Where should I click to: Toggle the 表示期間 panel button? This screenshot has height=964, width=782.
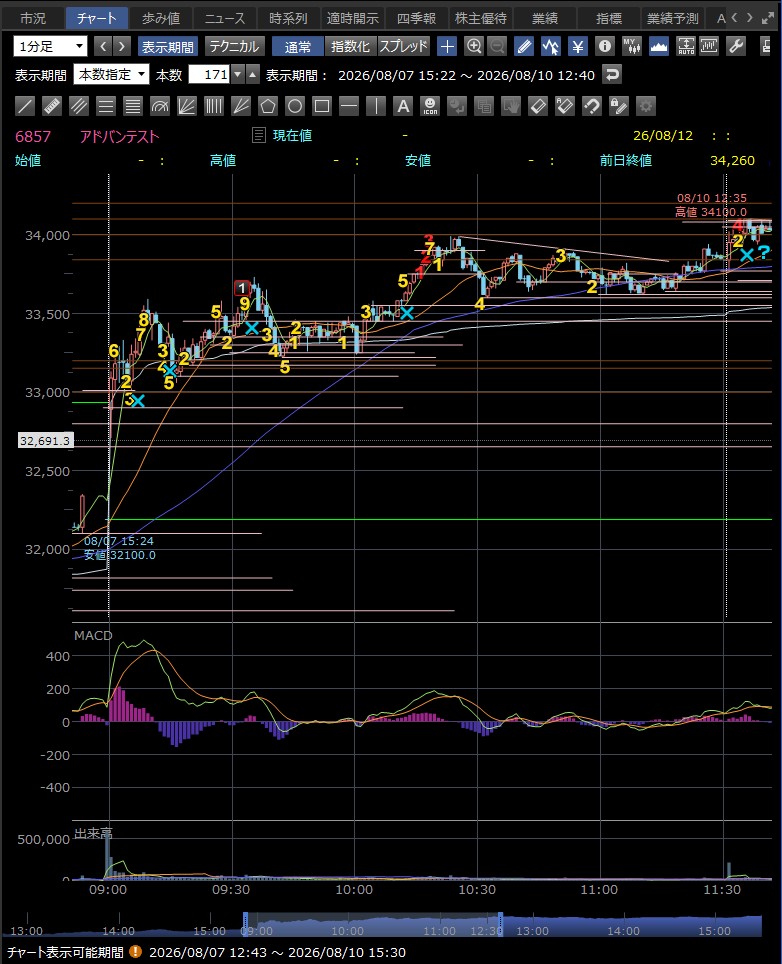167,46
